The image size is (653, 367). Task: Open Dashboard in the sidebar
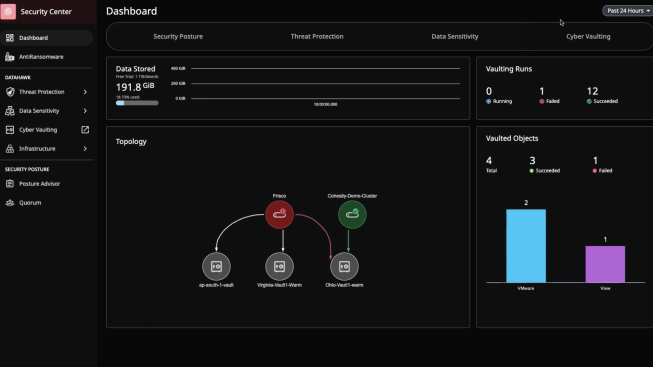pyautogui.click(x=46, y=38)
